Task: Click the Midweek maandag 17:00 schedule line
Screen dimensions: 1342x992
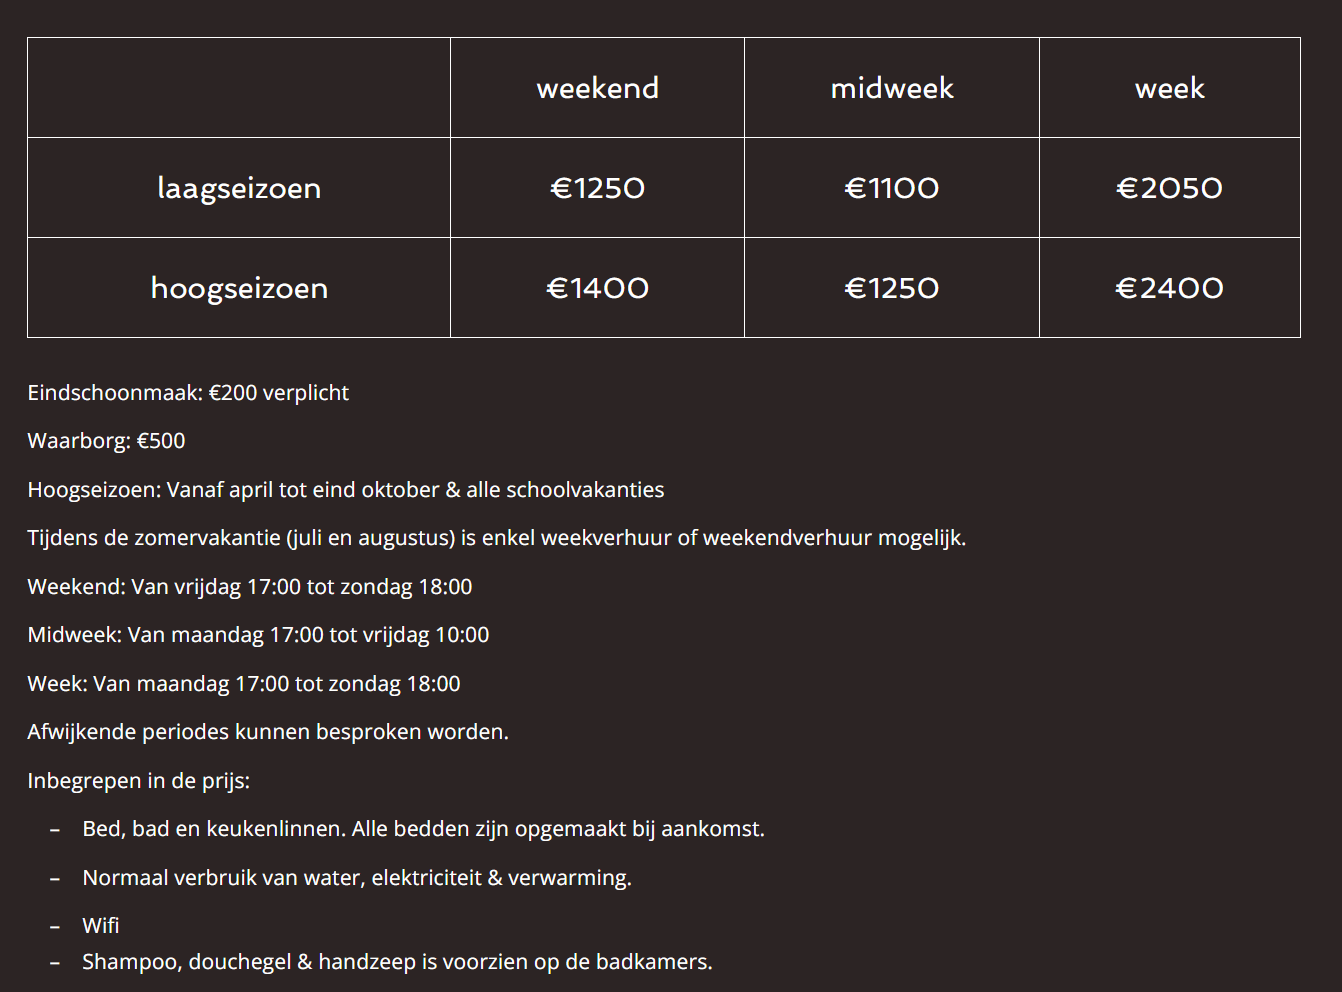Action: click(x=258, y=635)
